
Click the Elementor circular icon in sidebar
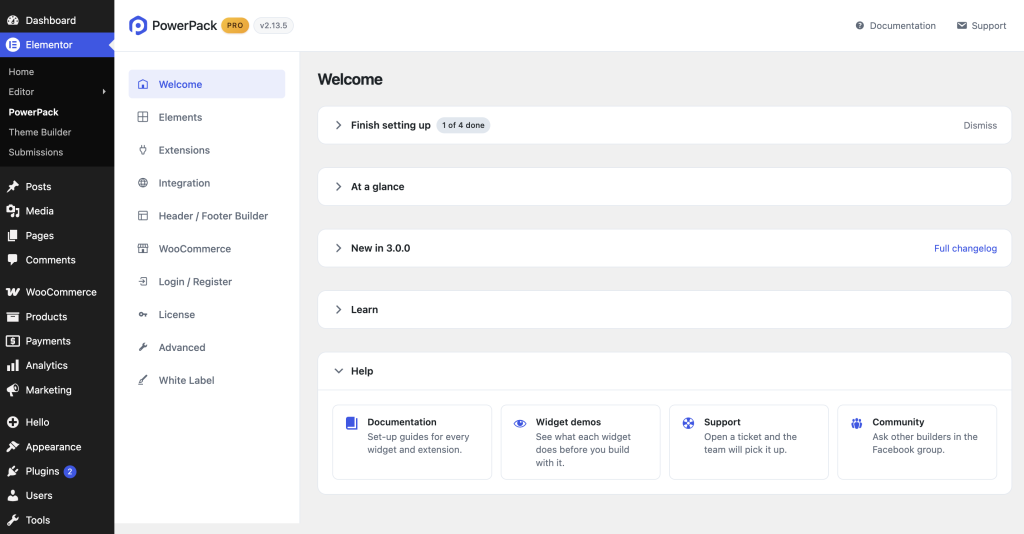[12, 44]
